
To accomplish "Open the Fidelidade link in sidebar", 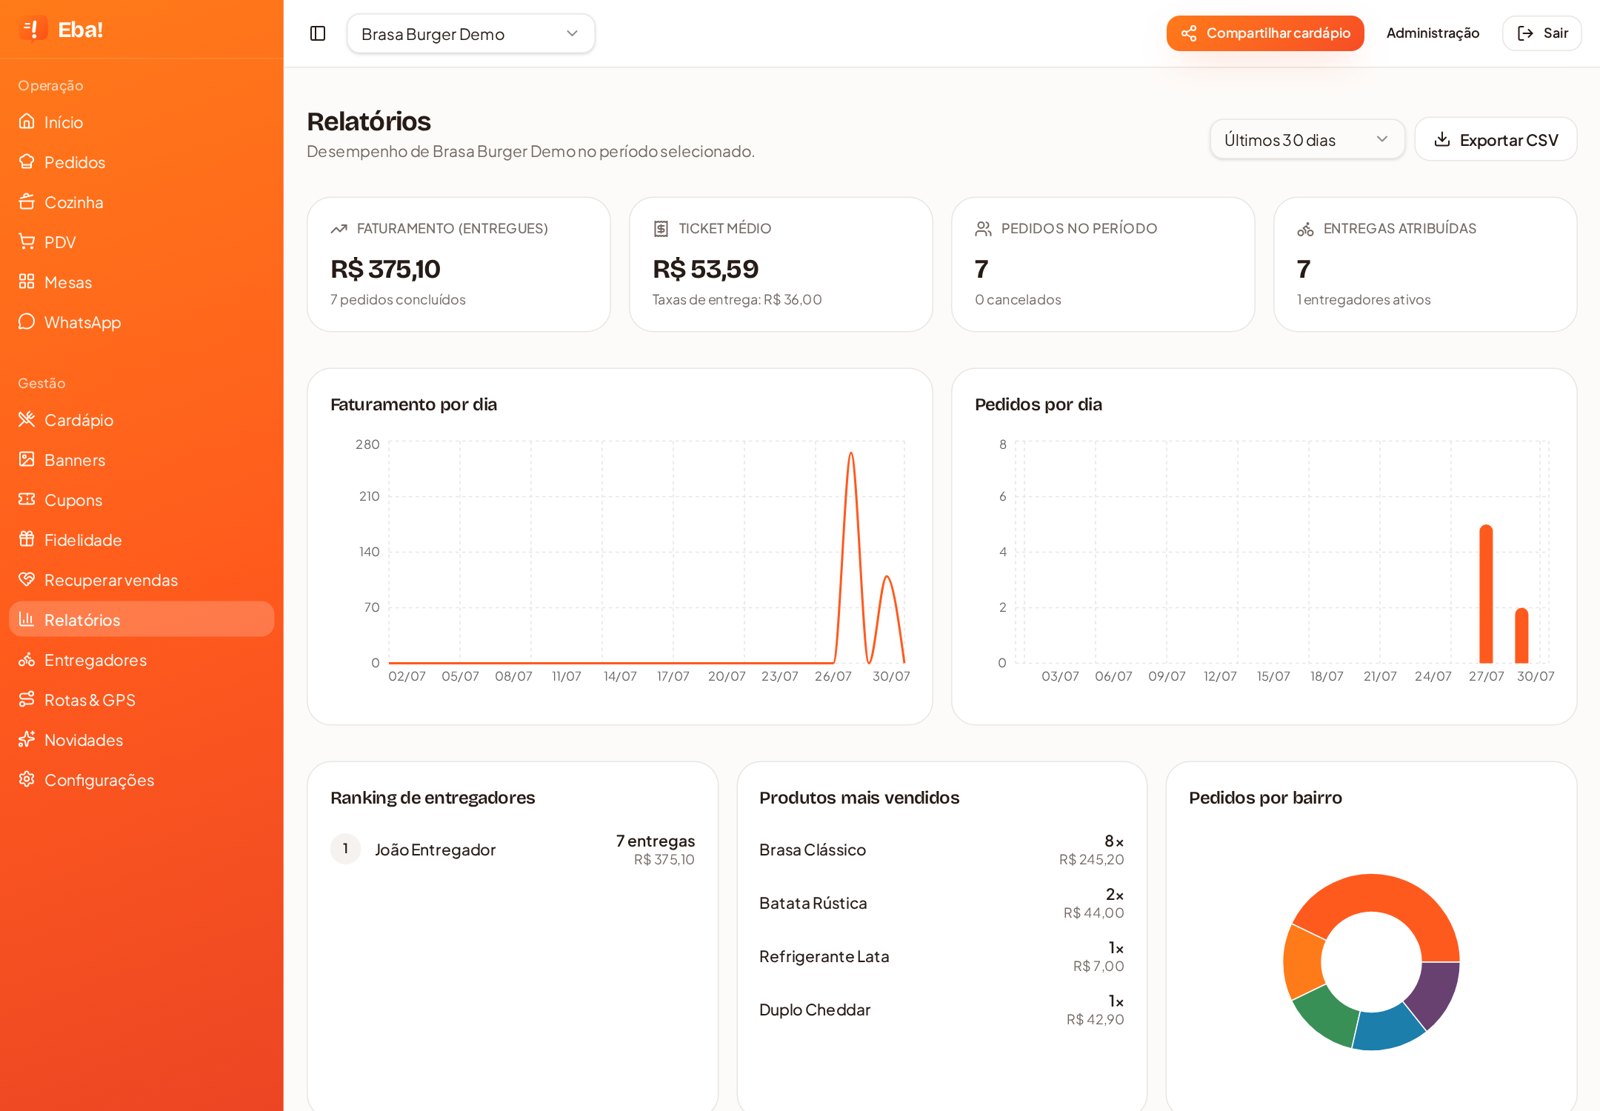I will pyautogui.click(x=141, y=539).
